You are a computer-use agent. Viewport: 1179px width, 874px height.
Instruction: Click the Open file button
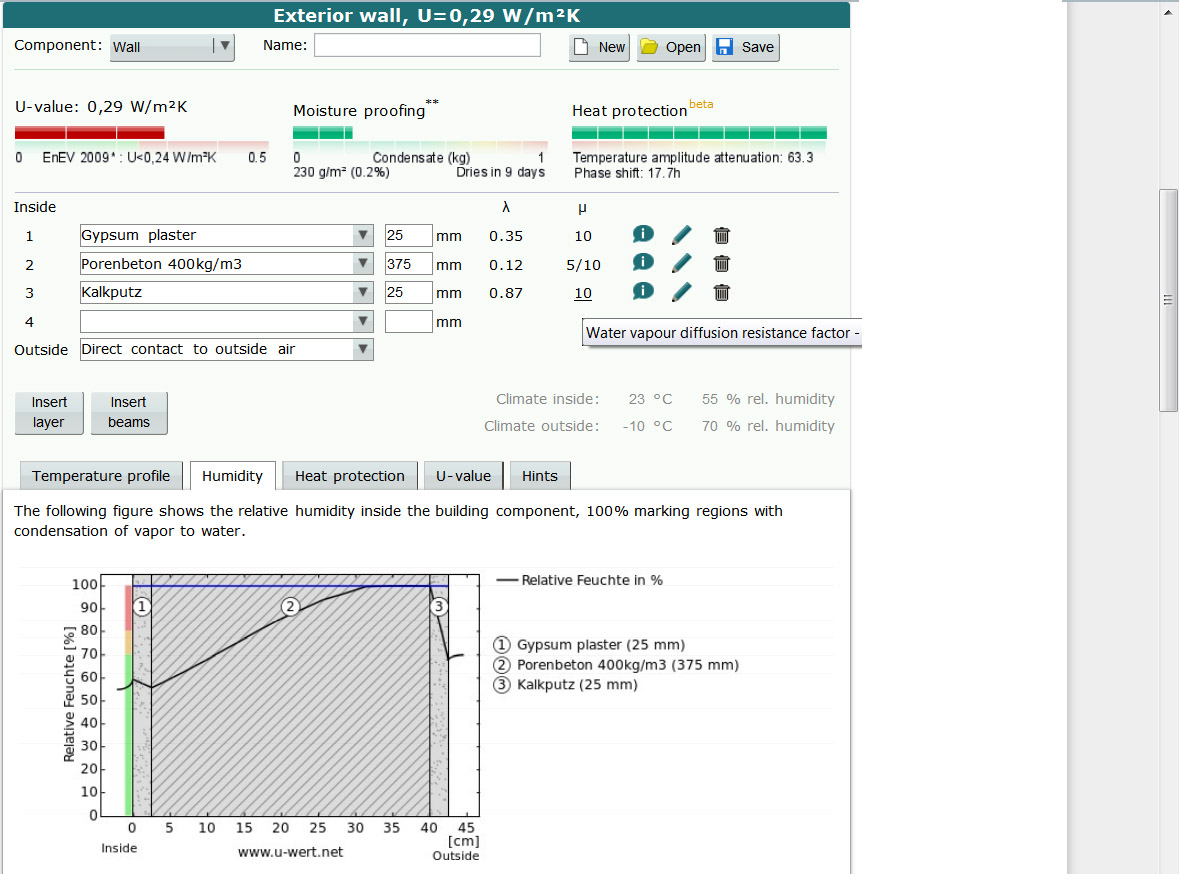[x=671, y=47]
